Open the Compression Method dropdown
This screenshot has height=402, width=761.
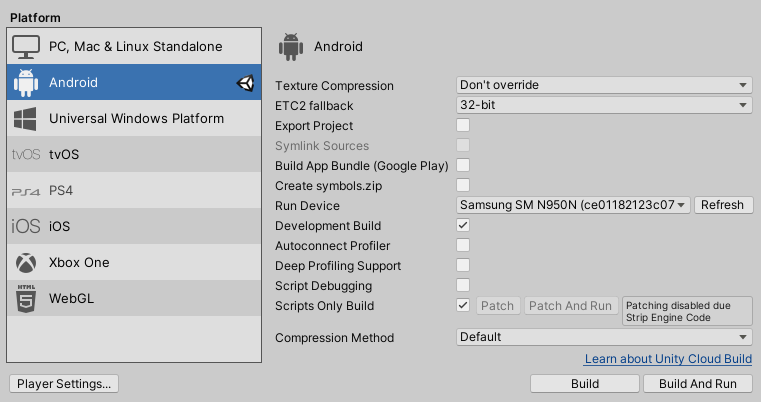pos(604,337)
